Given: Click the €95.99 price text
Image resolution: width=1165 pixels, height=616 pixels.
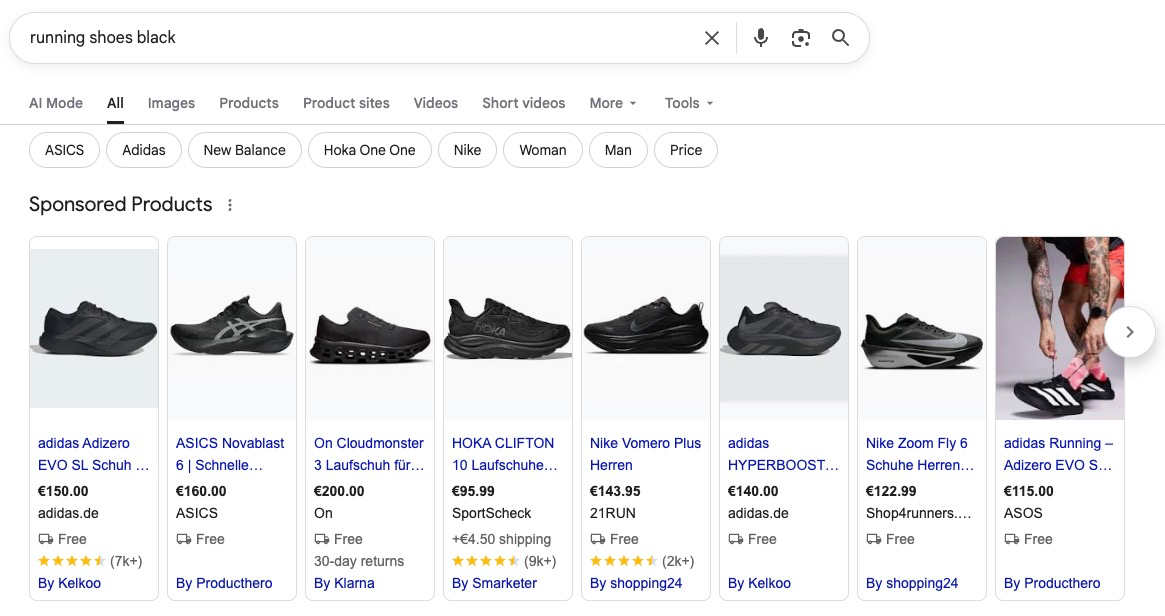Looking at the screenshot, I should click(473, 491).
